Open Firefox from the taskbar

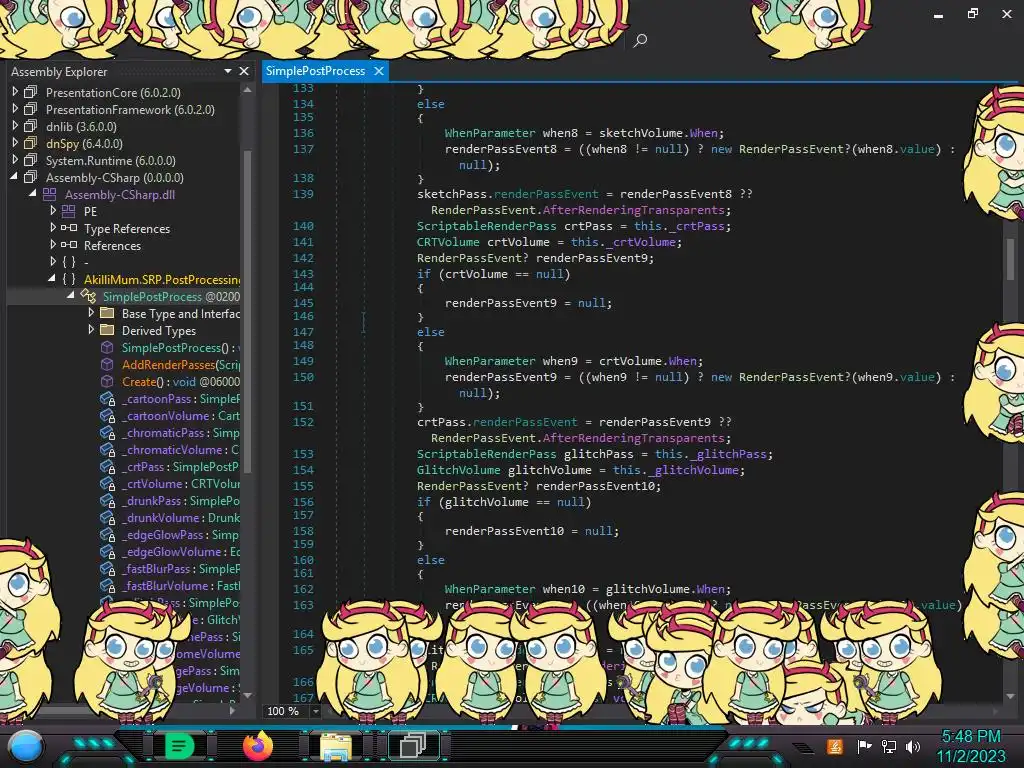(x=258, y=746)
